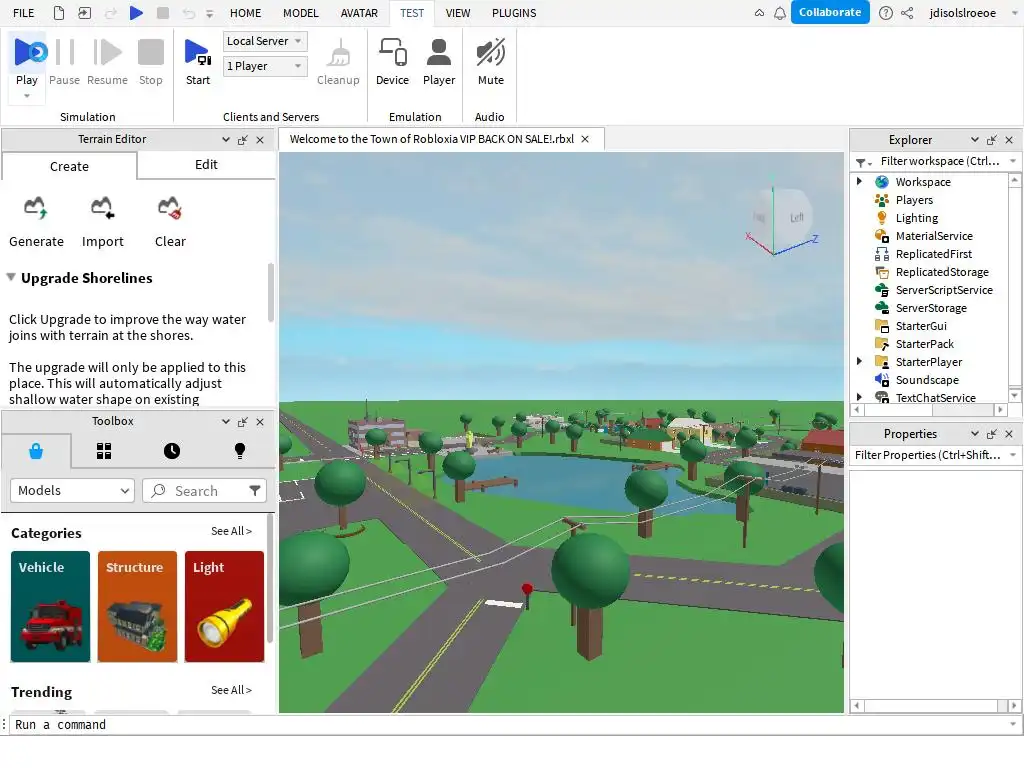Collapse the Upgrade Shorelines section
This screenshot has width=1024, height=768.
(x=11, y=277)
